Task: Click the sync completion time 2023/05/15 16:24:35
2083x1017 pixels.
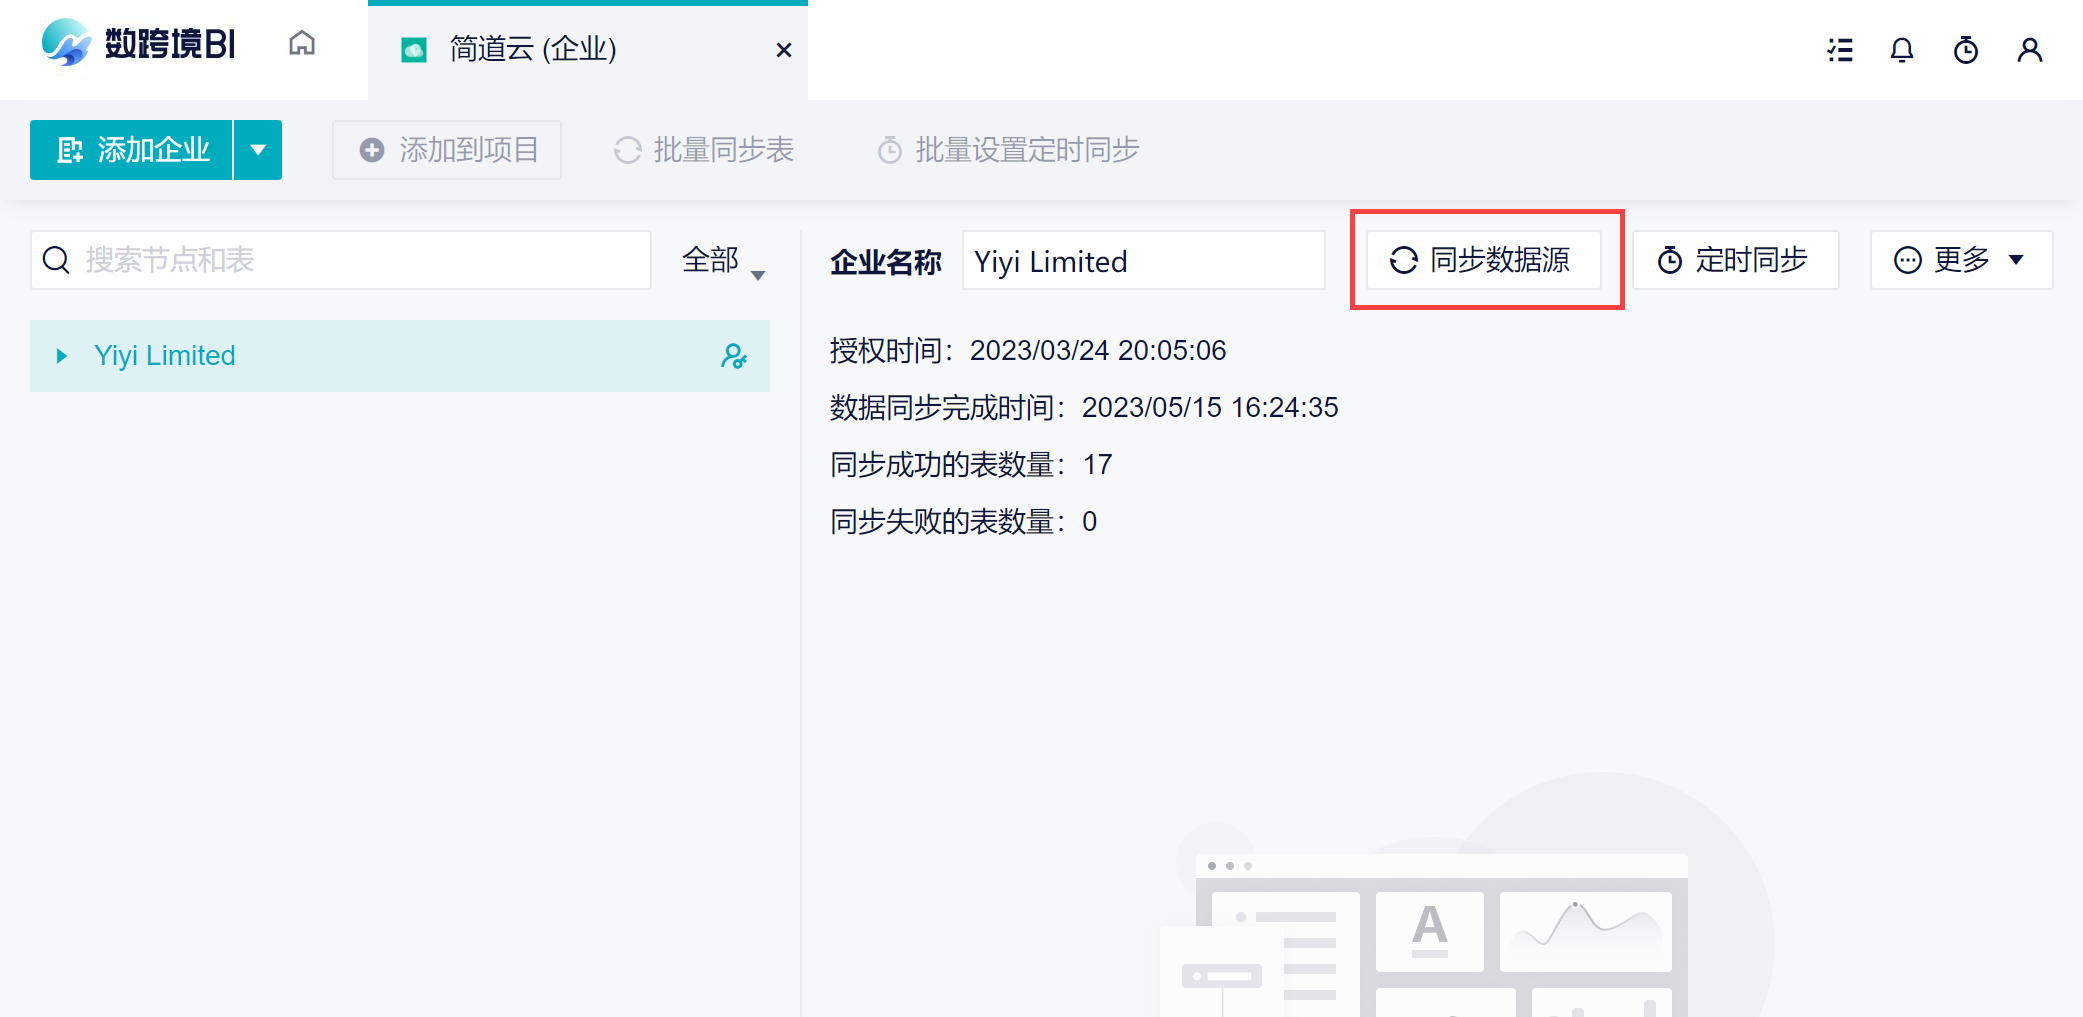Action: click(1210, 407)
